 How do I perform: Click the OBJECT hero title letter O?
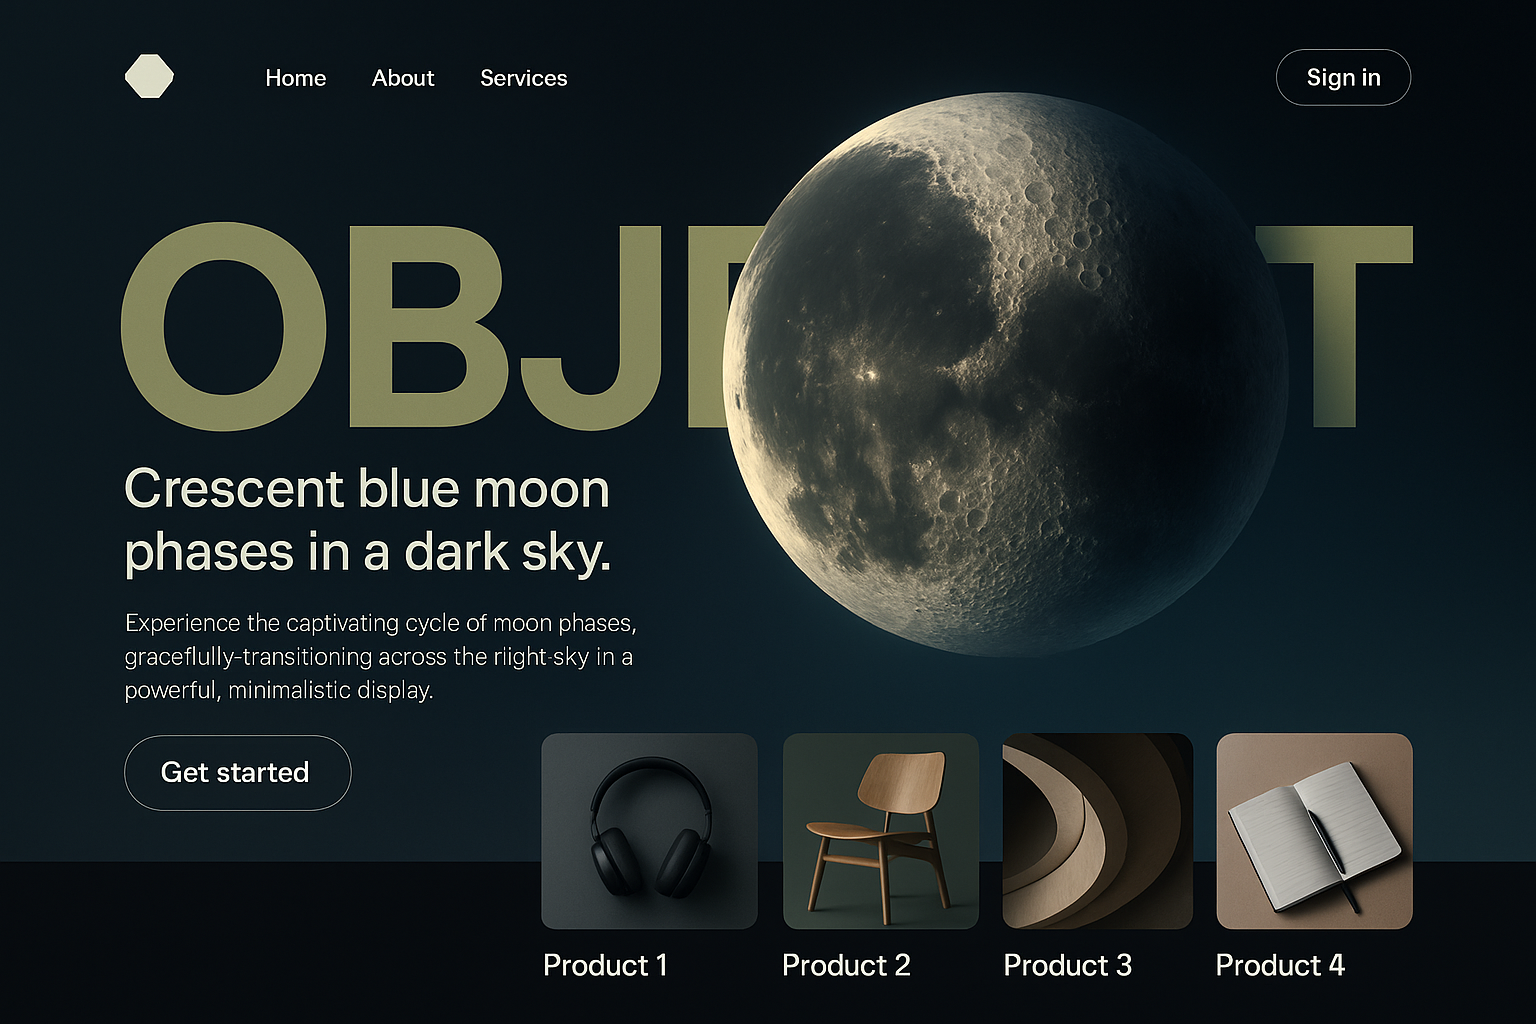point(223,327)
